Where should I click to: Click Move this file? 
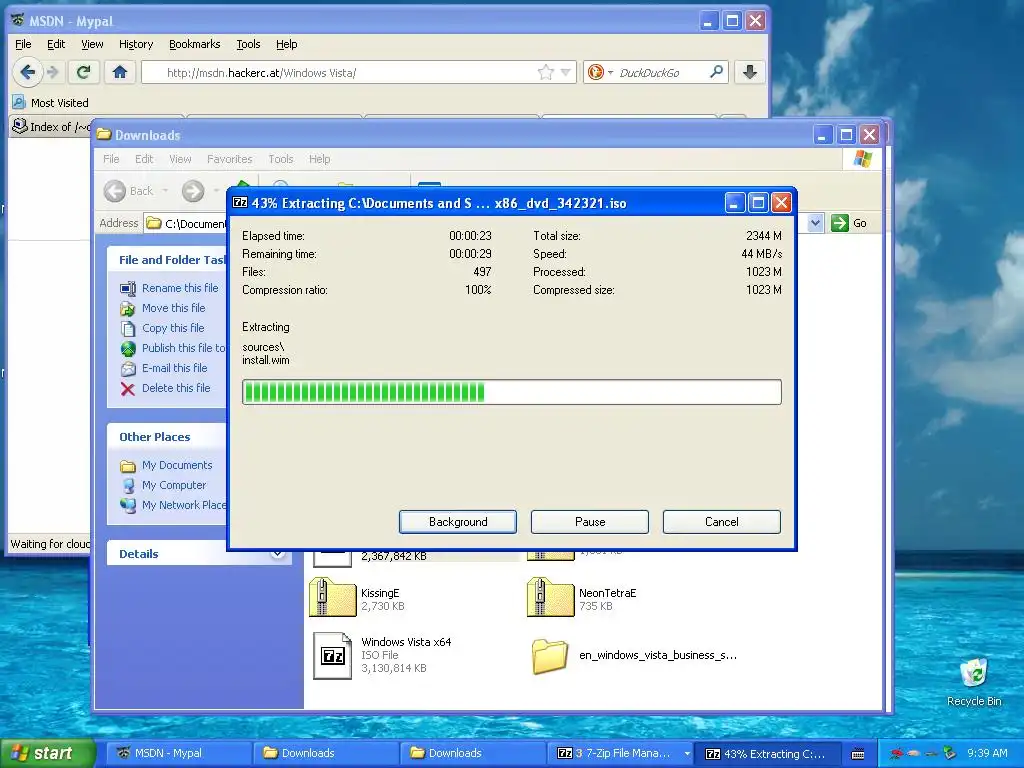(x=173, y=308)
